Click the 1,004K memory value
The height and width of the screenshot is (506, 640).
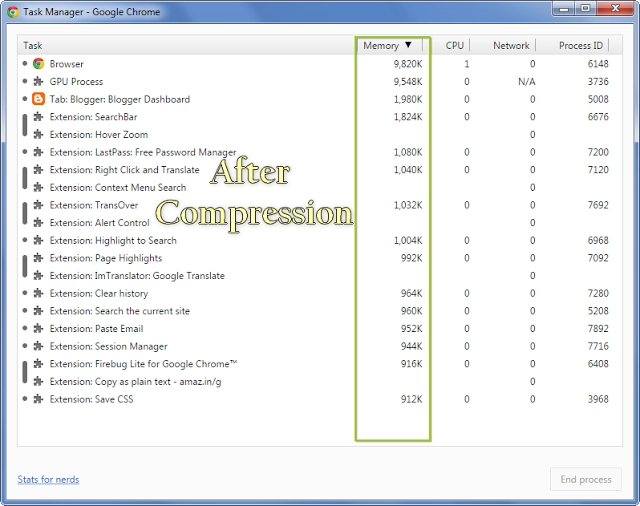[x=408, y=240]
